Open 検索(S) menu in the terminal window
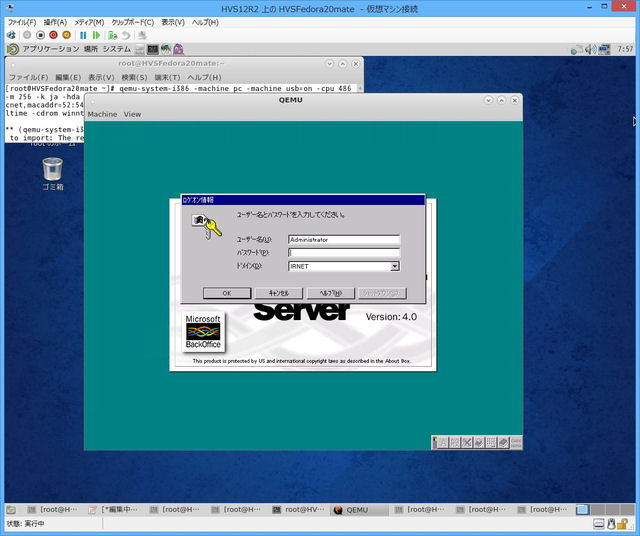This screenshot has height=536, width=640. coord(134,77)
